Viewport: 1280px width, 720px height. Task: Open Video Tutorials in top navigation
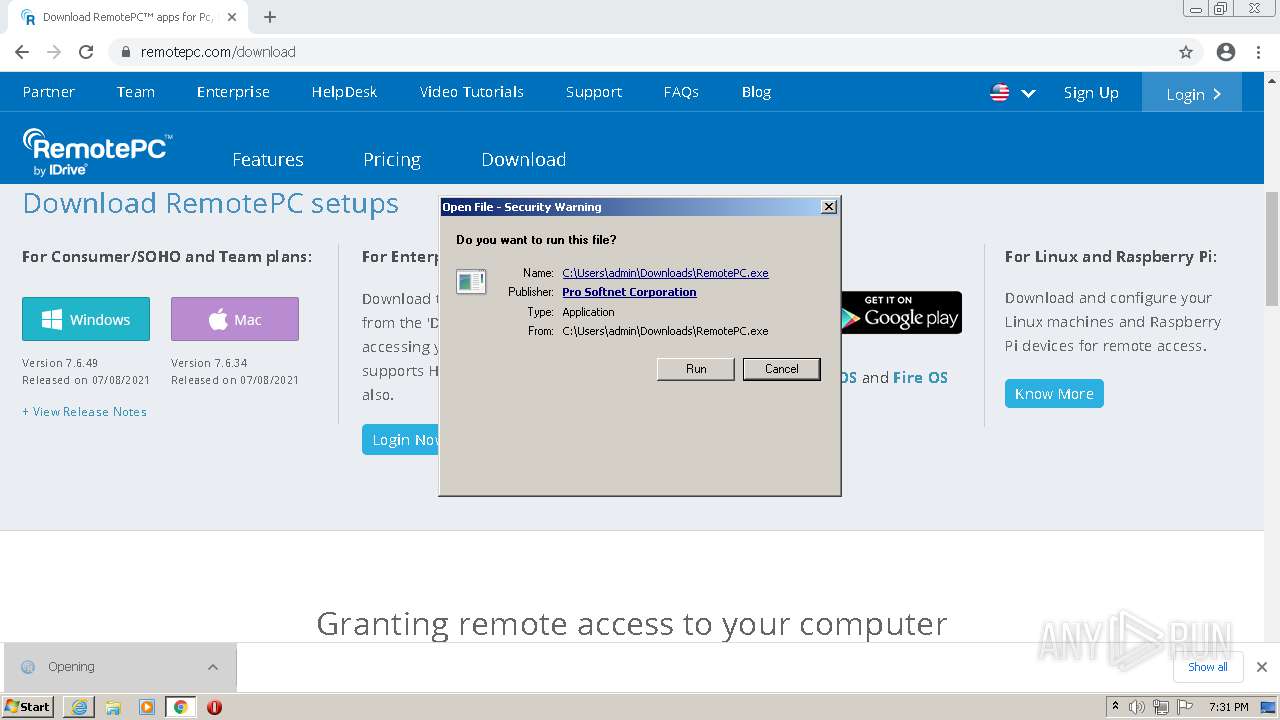[x=471, y=92]
